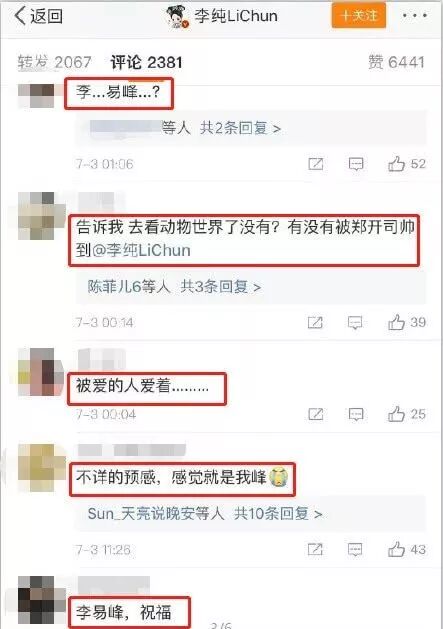Expand Sun_天亮说晚安等人 共10条回复
Image resolution: width=443 pixels, height=629 pixels.
(x=205, y=513)
